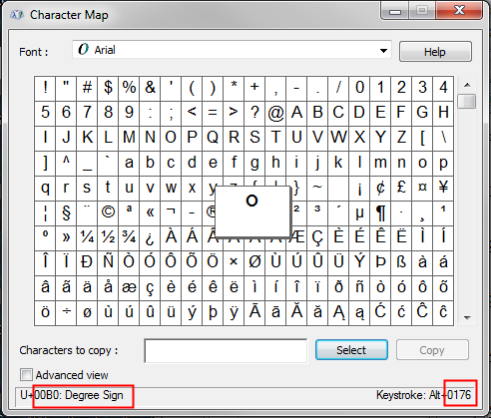Click the inverted question mark ¿

[150, 237]
